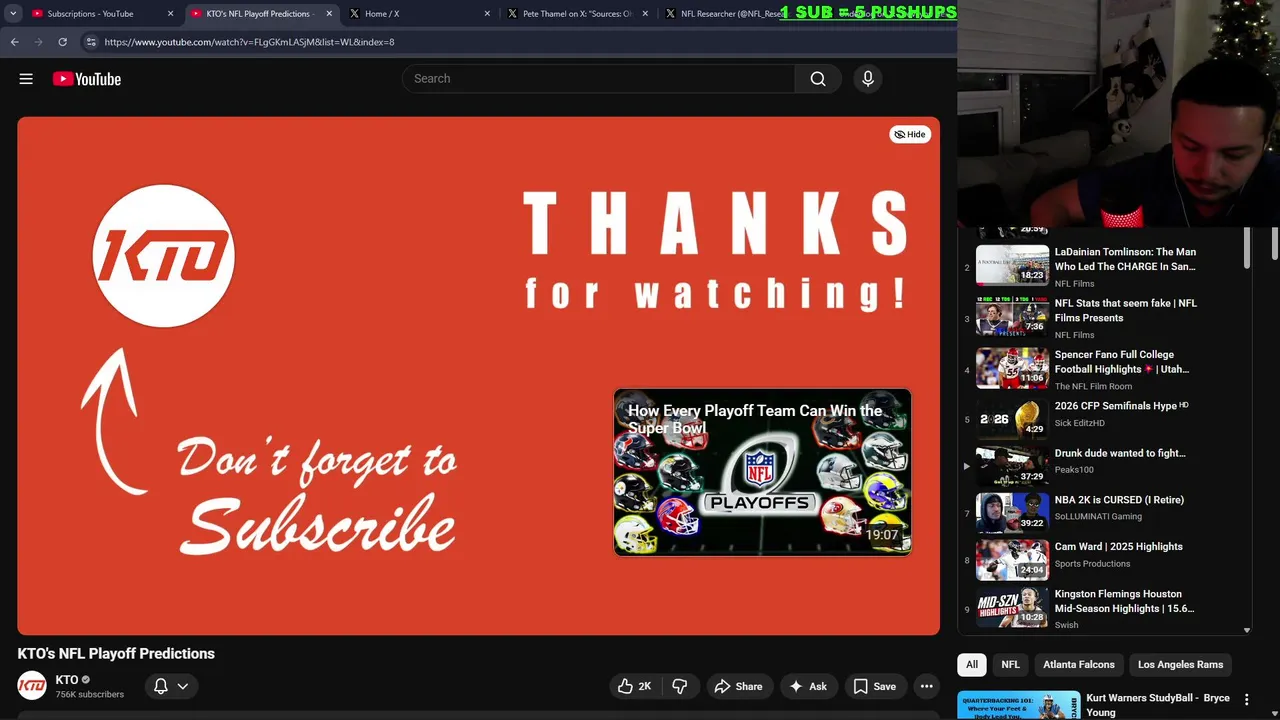The height and width of the screenshot is (720, 1280).
Task: Switch to Pete Thamel on X tab
Action: [577, 14]
